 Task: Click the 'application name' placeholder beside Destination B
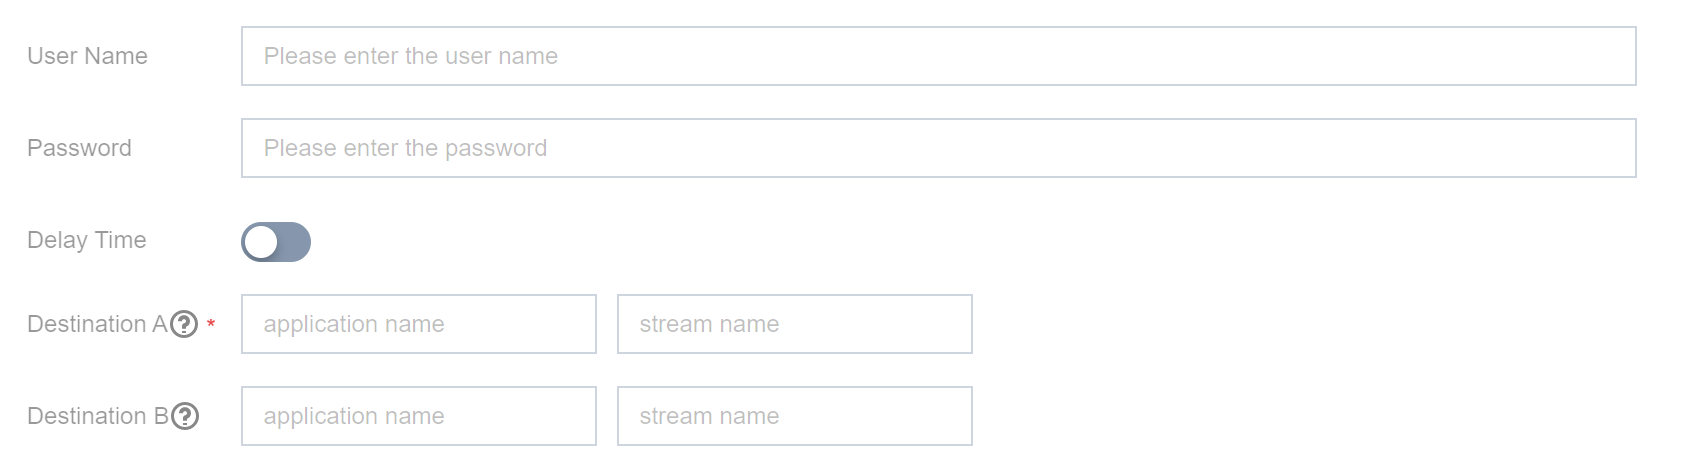coord(354,416)
